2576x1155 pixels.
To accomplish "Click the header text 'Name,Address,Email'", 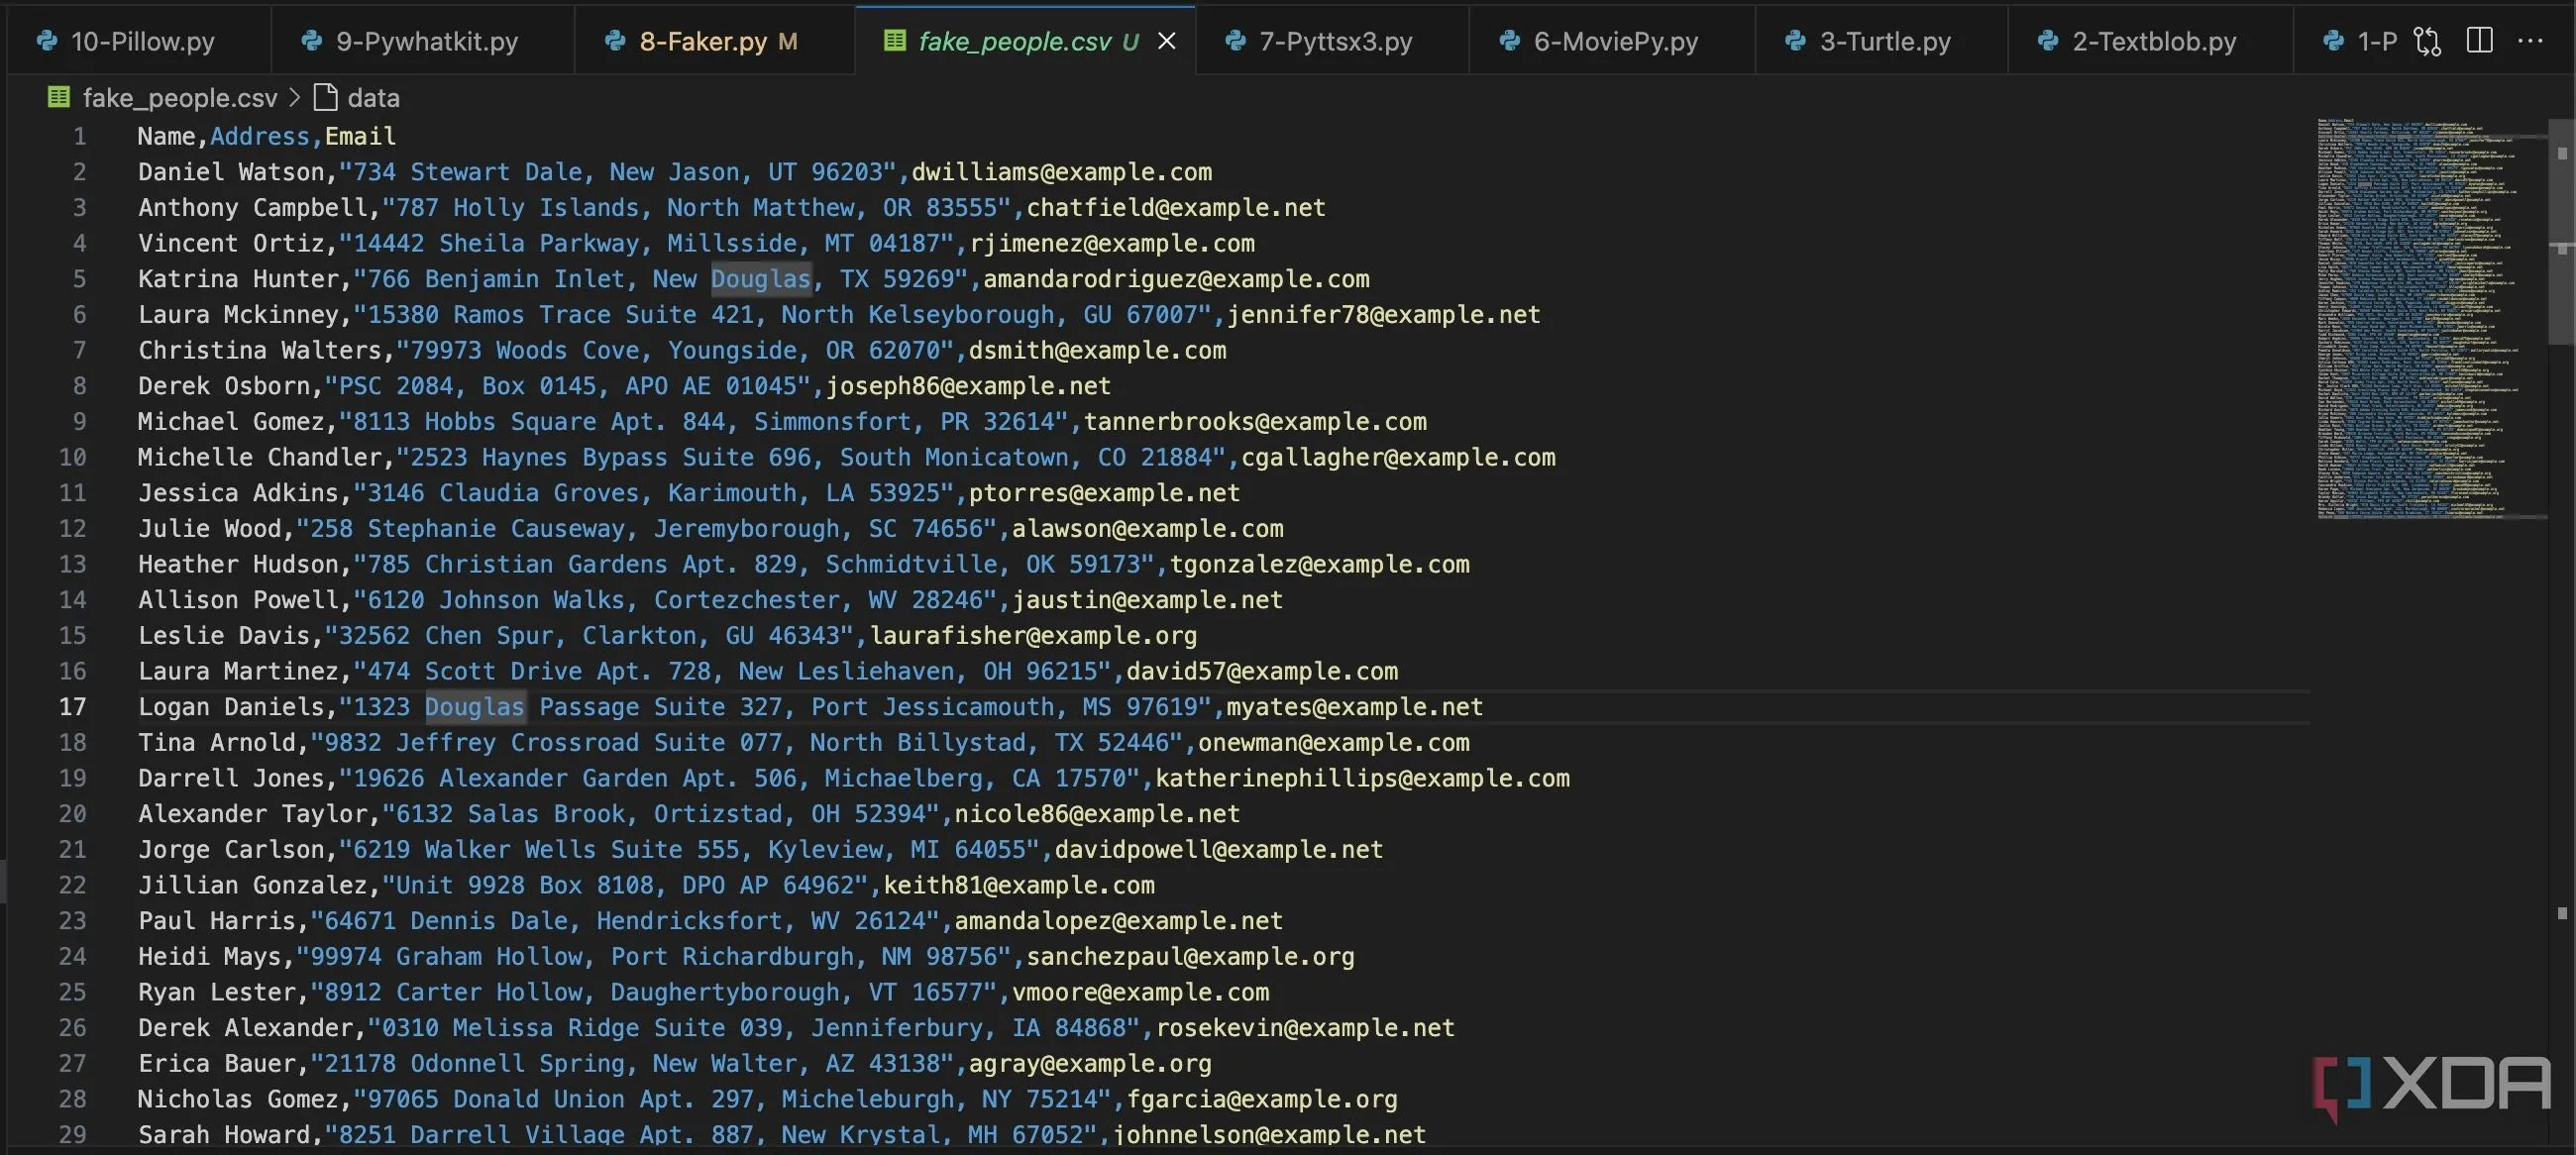I will pyautogui.click(x=267, y=136).
